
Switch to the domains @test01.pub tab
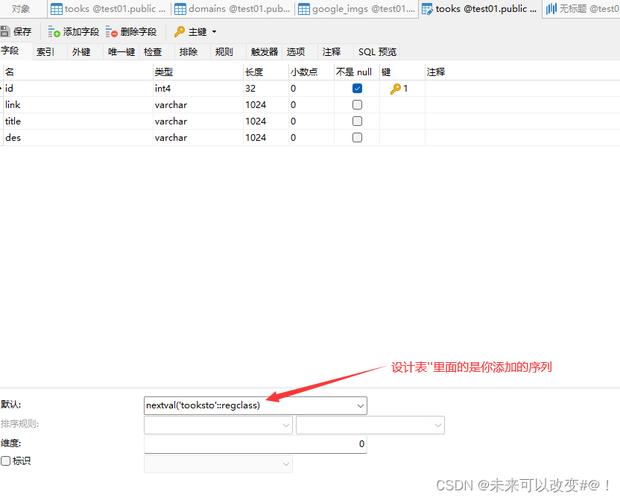[232, 9]
